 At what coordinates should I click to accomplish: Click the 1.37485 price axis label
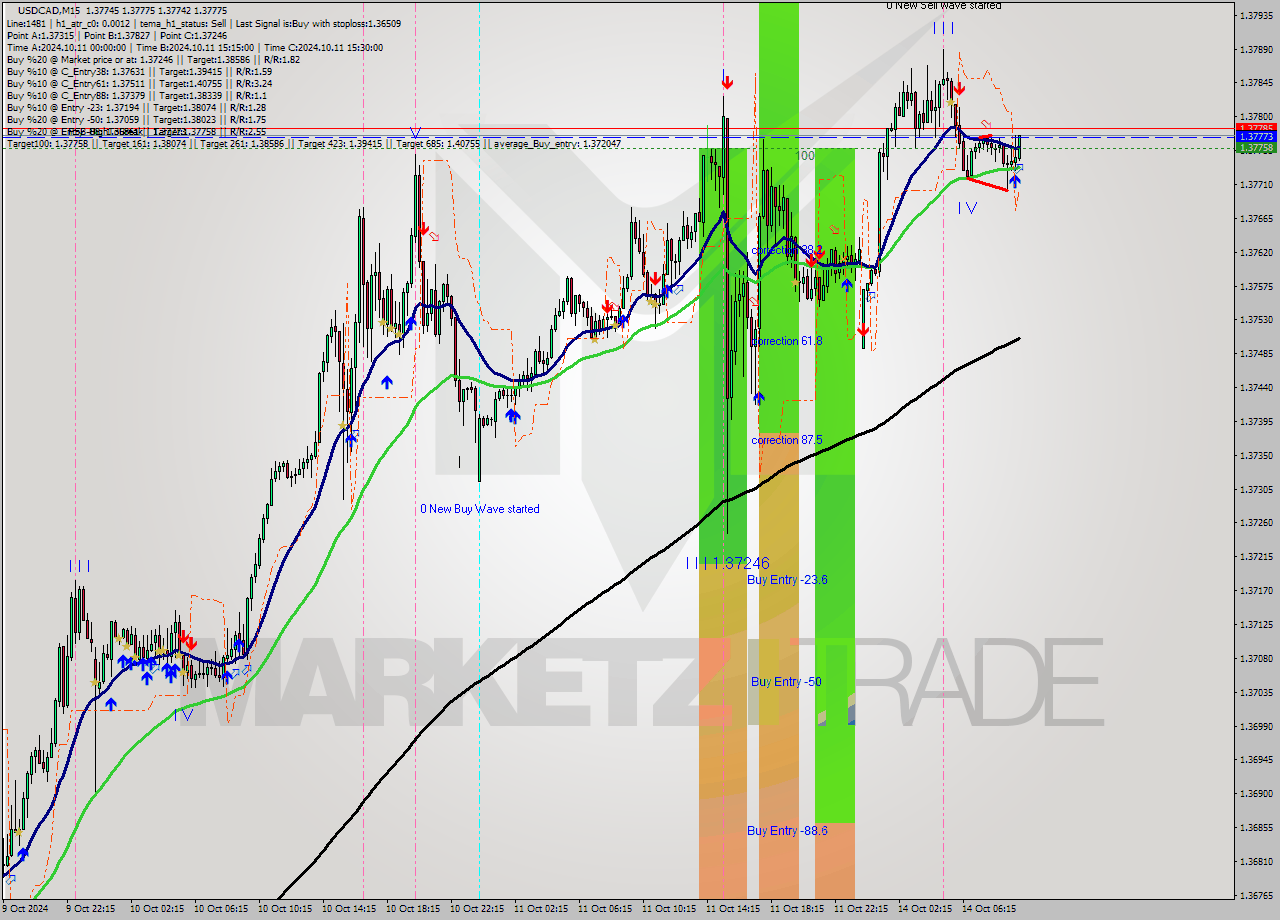[1255, 354]
